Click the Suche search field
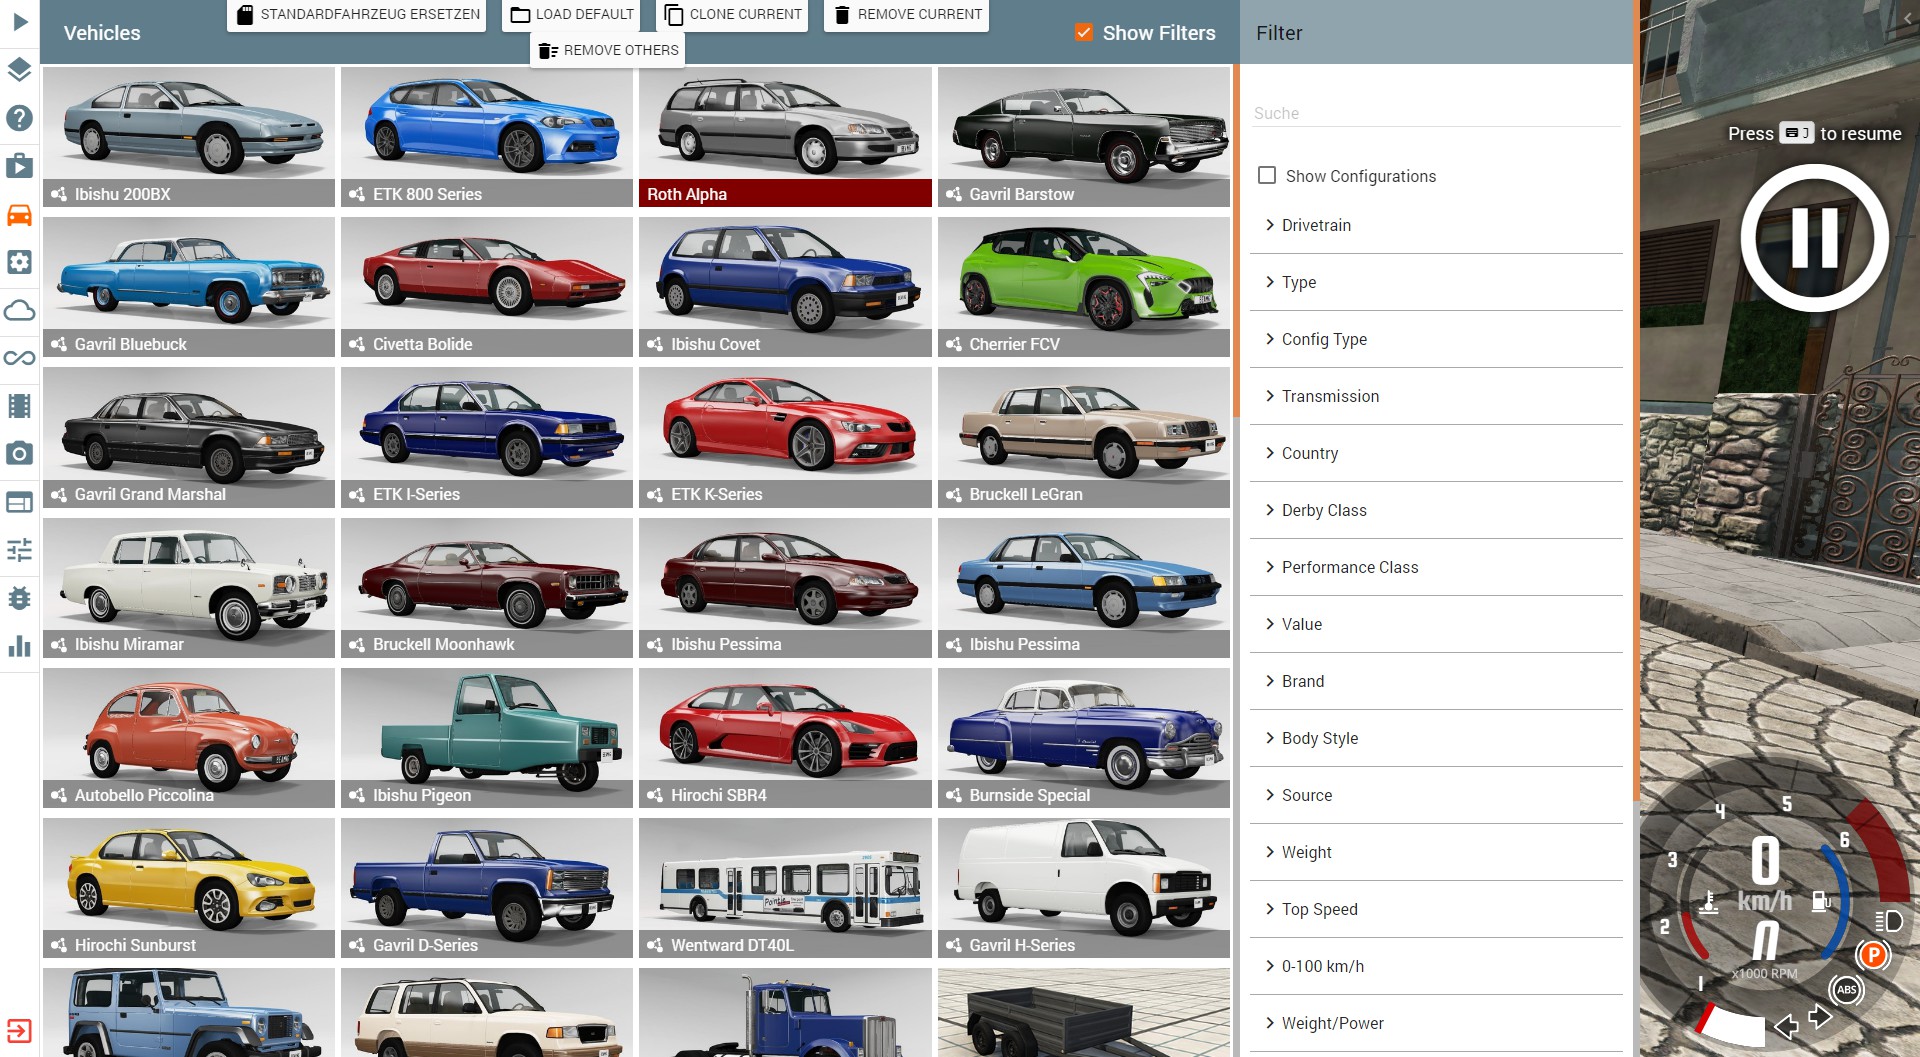The width and height of the screenshot is (1920, 1057). (1436, 113)
